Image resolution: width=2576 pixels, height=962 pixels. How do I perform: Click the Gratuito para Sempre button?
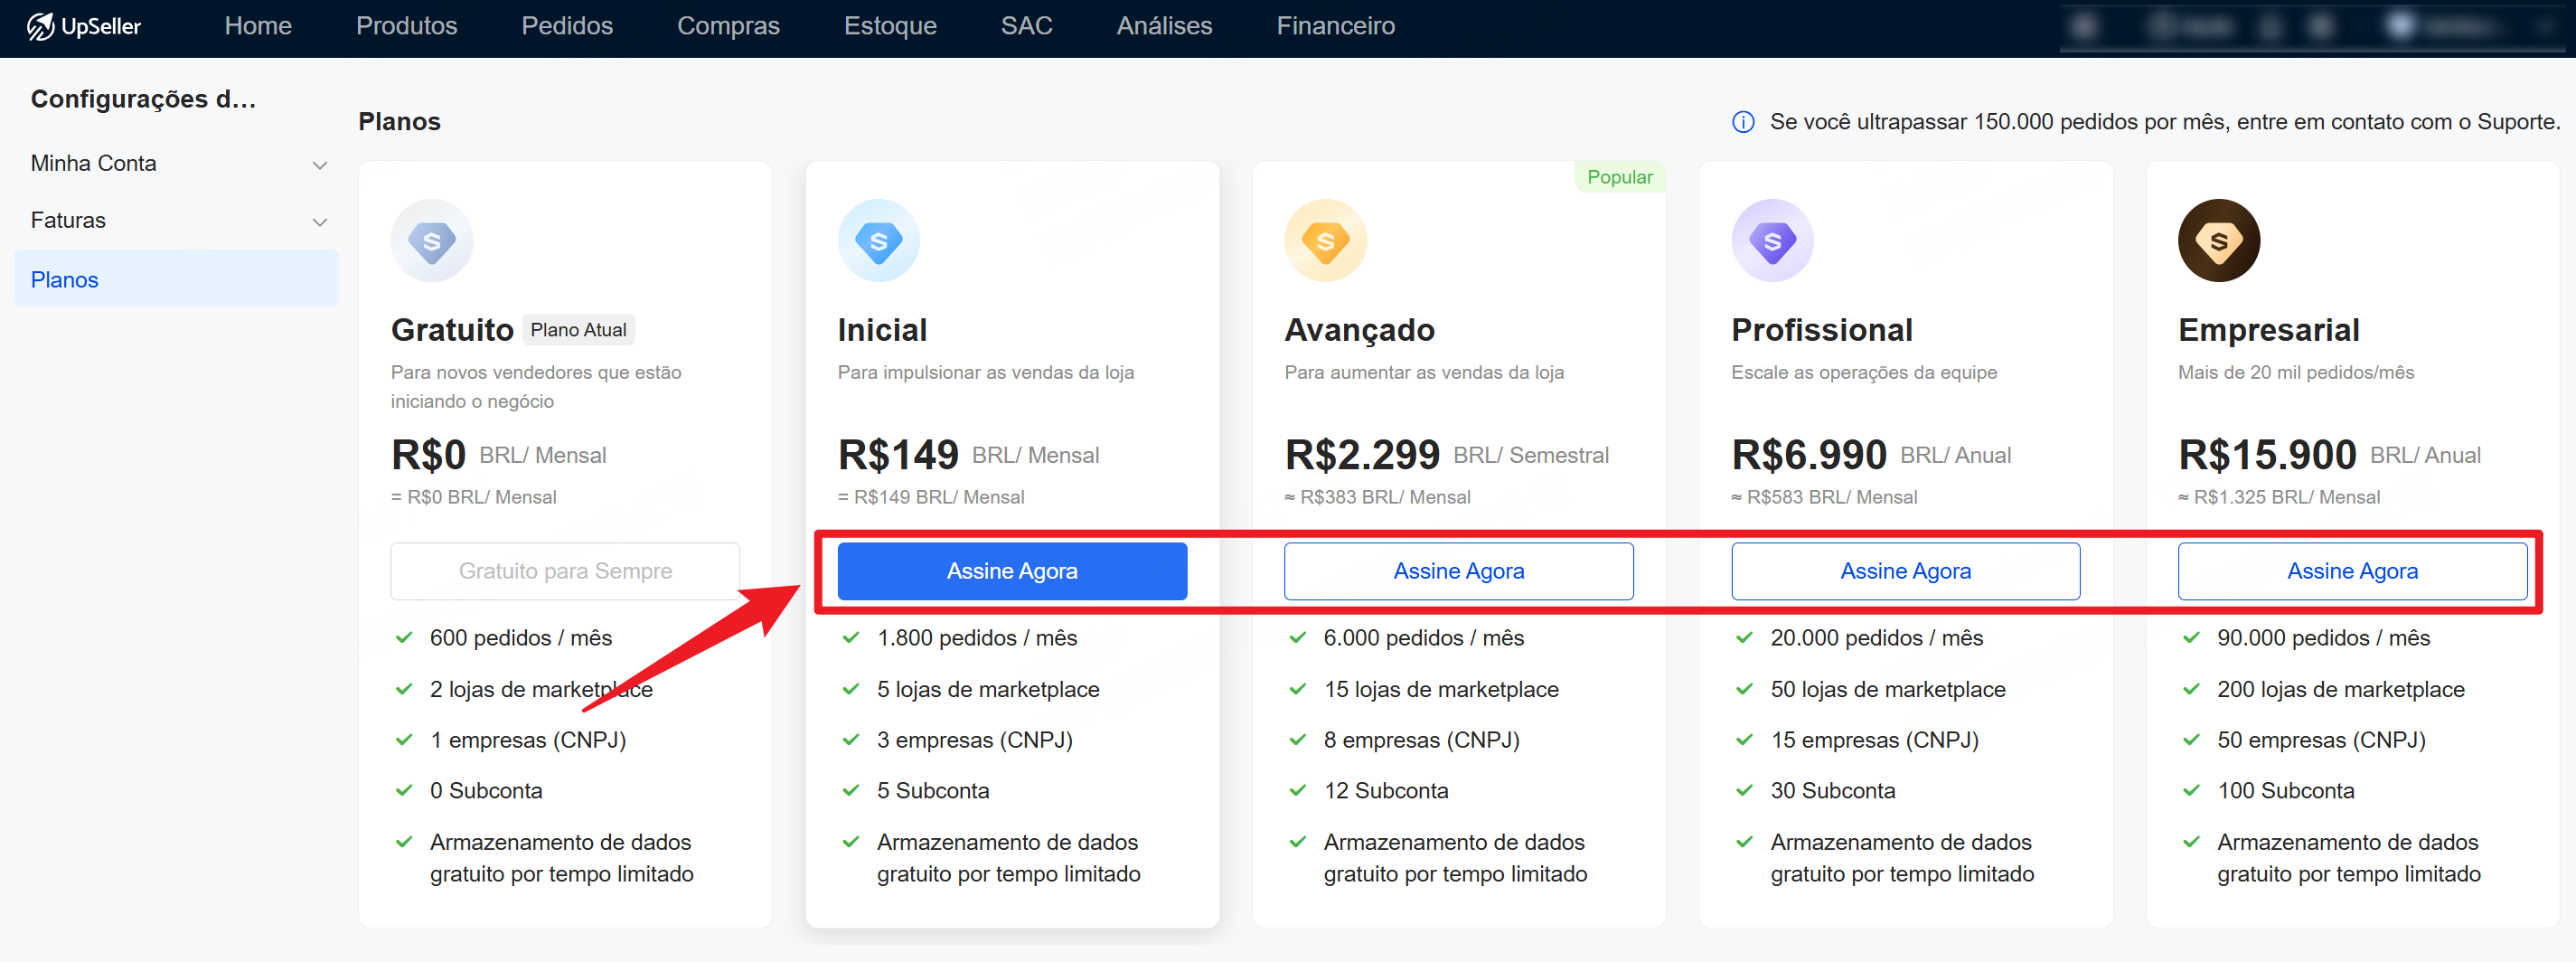point(565,571)
